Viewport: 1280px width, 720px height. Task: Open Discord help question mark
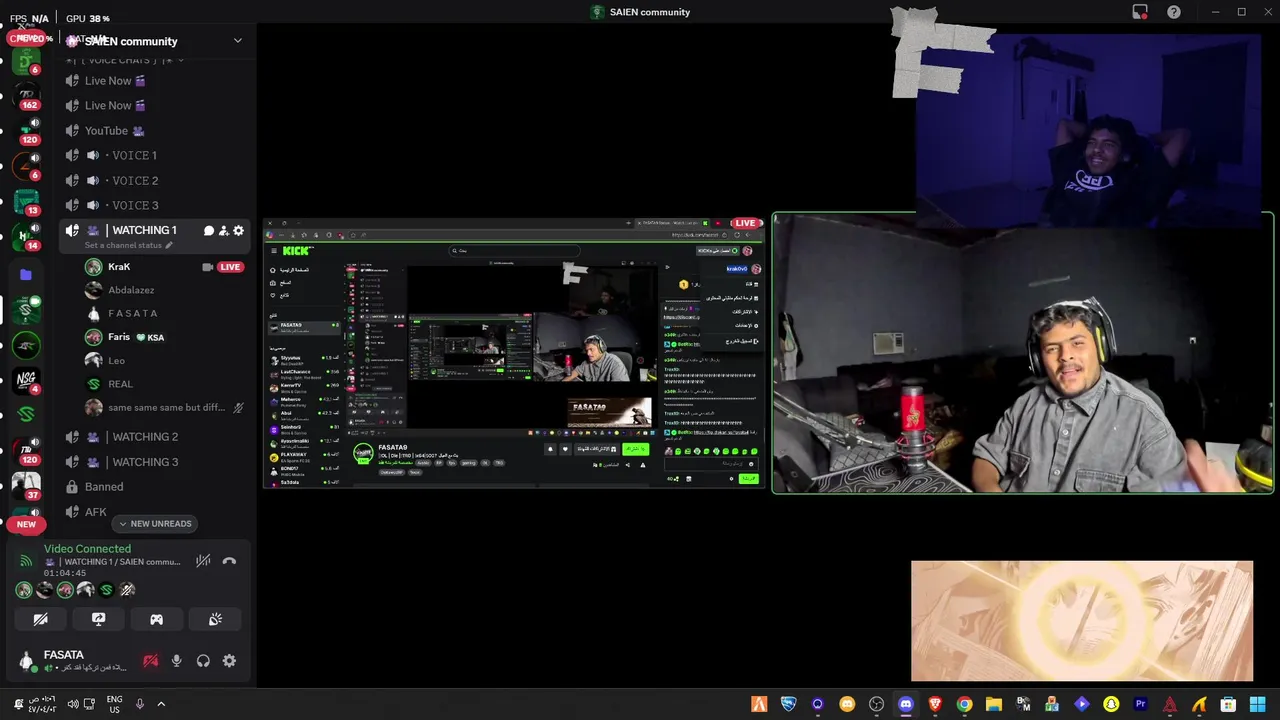(x=1174, y=12)
